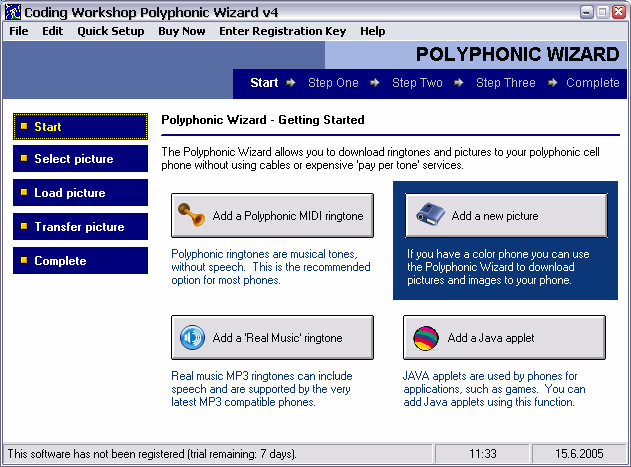Click the arrow between Step Three and Complete
Image resolution: width=631 pixels, height=467 pixels.
553,83
